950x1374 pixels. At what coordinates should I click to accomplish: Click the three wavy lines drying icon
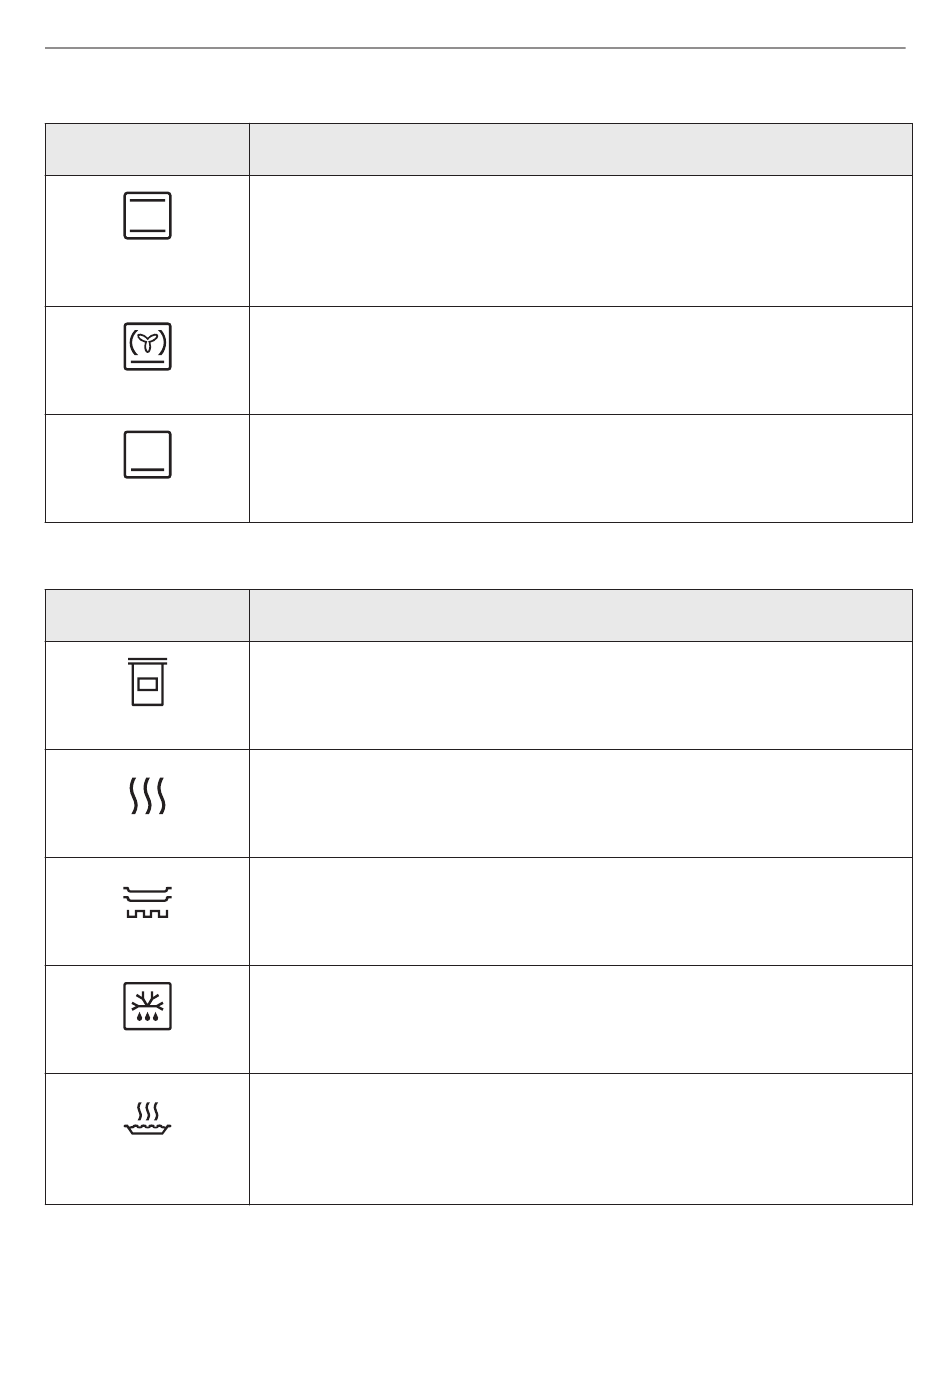tap(147, 796)
